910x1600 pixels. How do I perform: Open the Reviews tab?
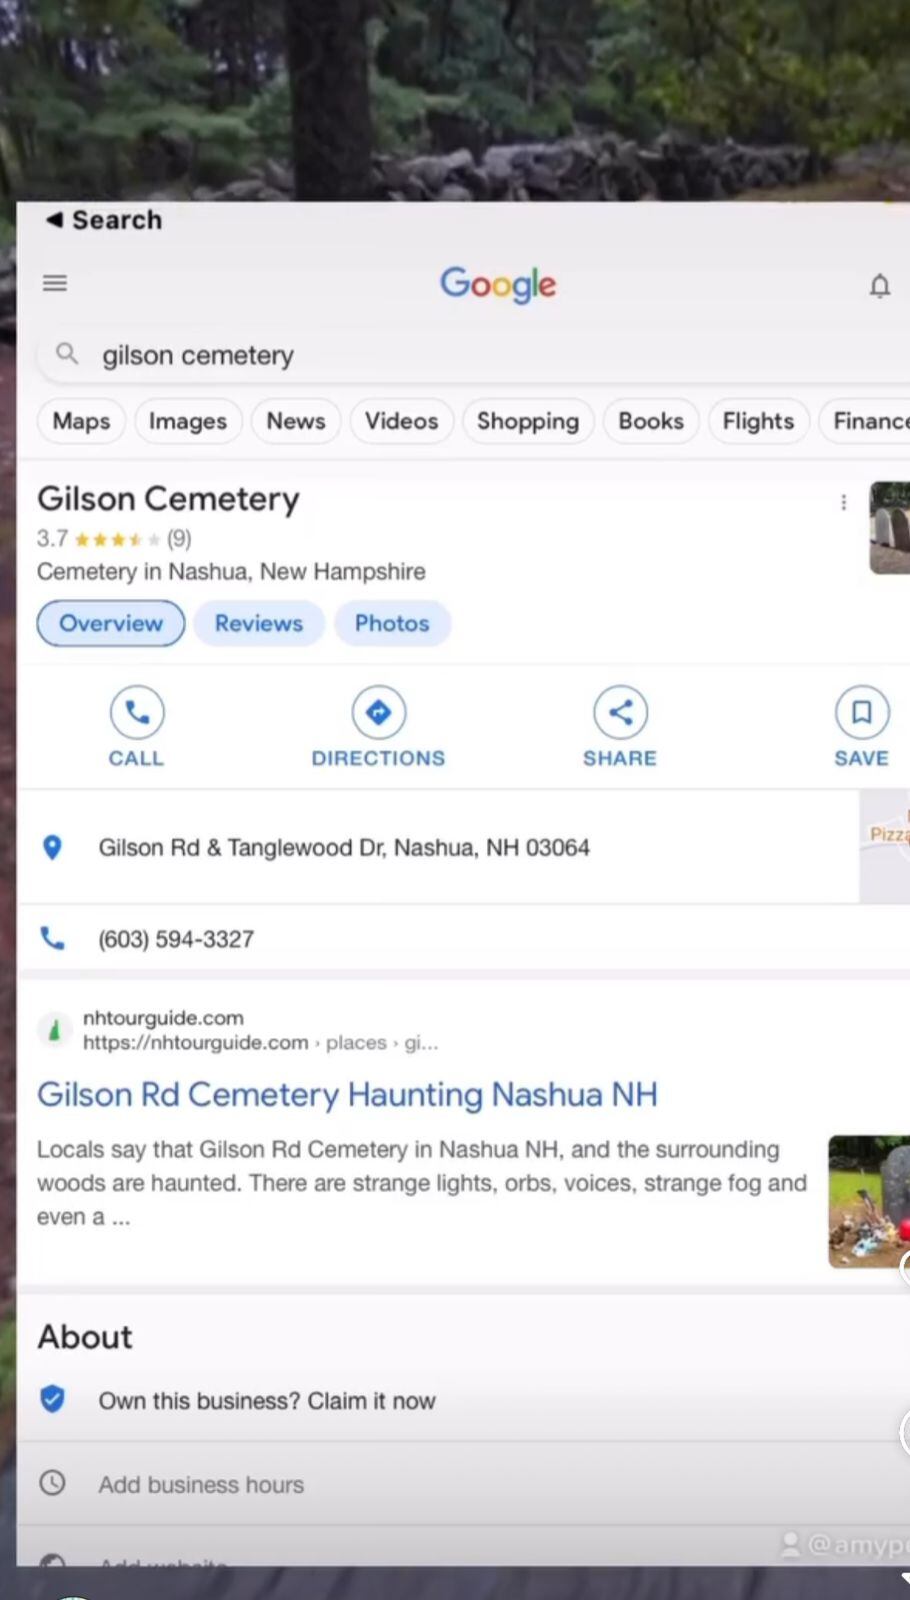(258, 623)
